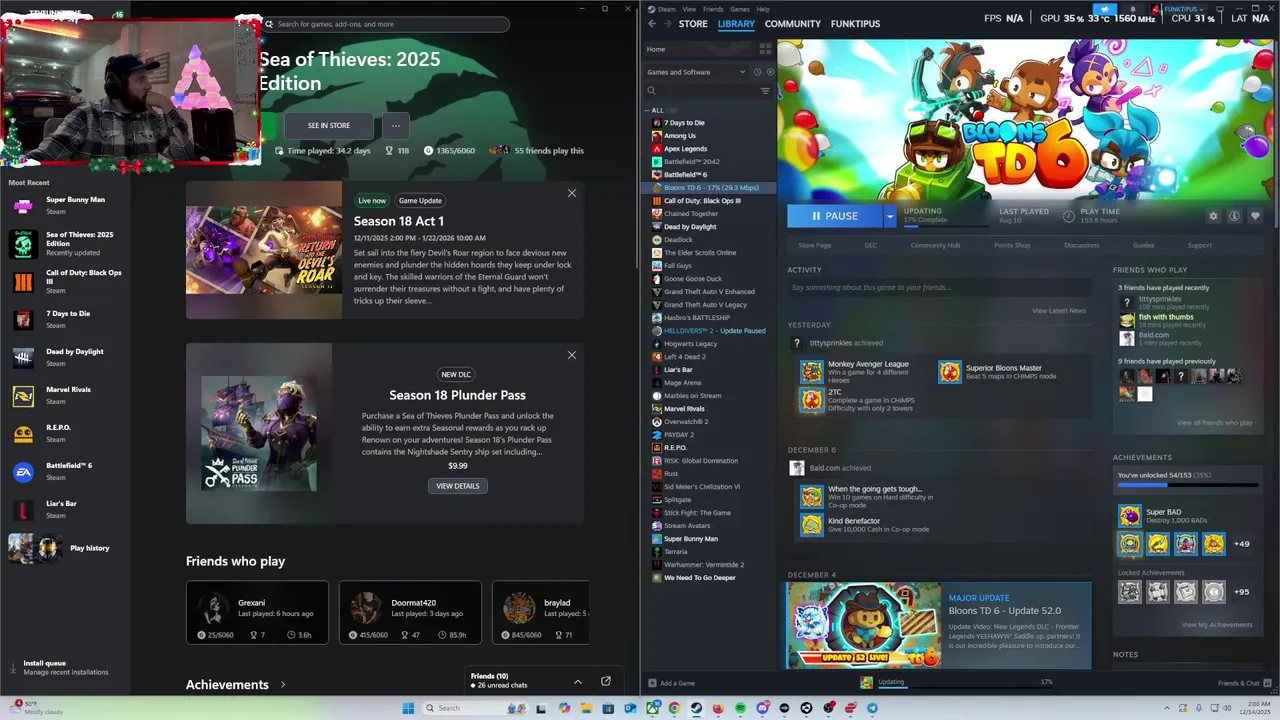This screenshot has height=720, width=1280.
Task: Click the ready-to-play filter icon in Steam
Action: tap(768, 72)
